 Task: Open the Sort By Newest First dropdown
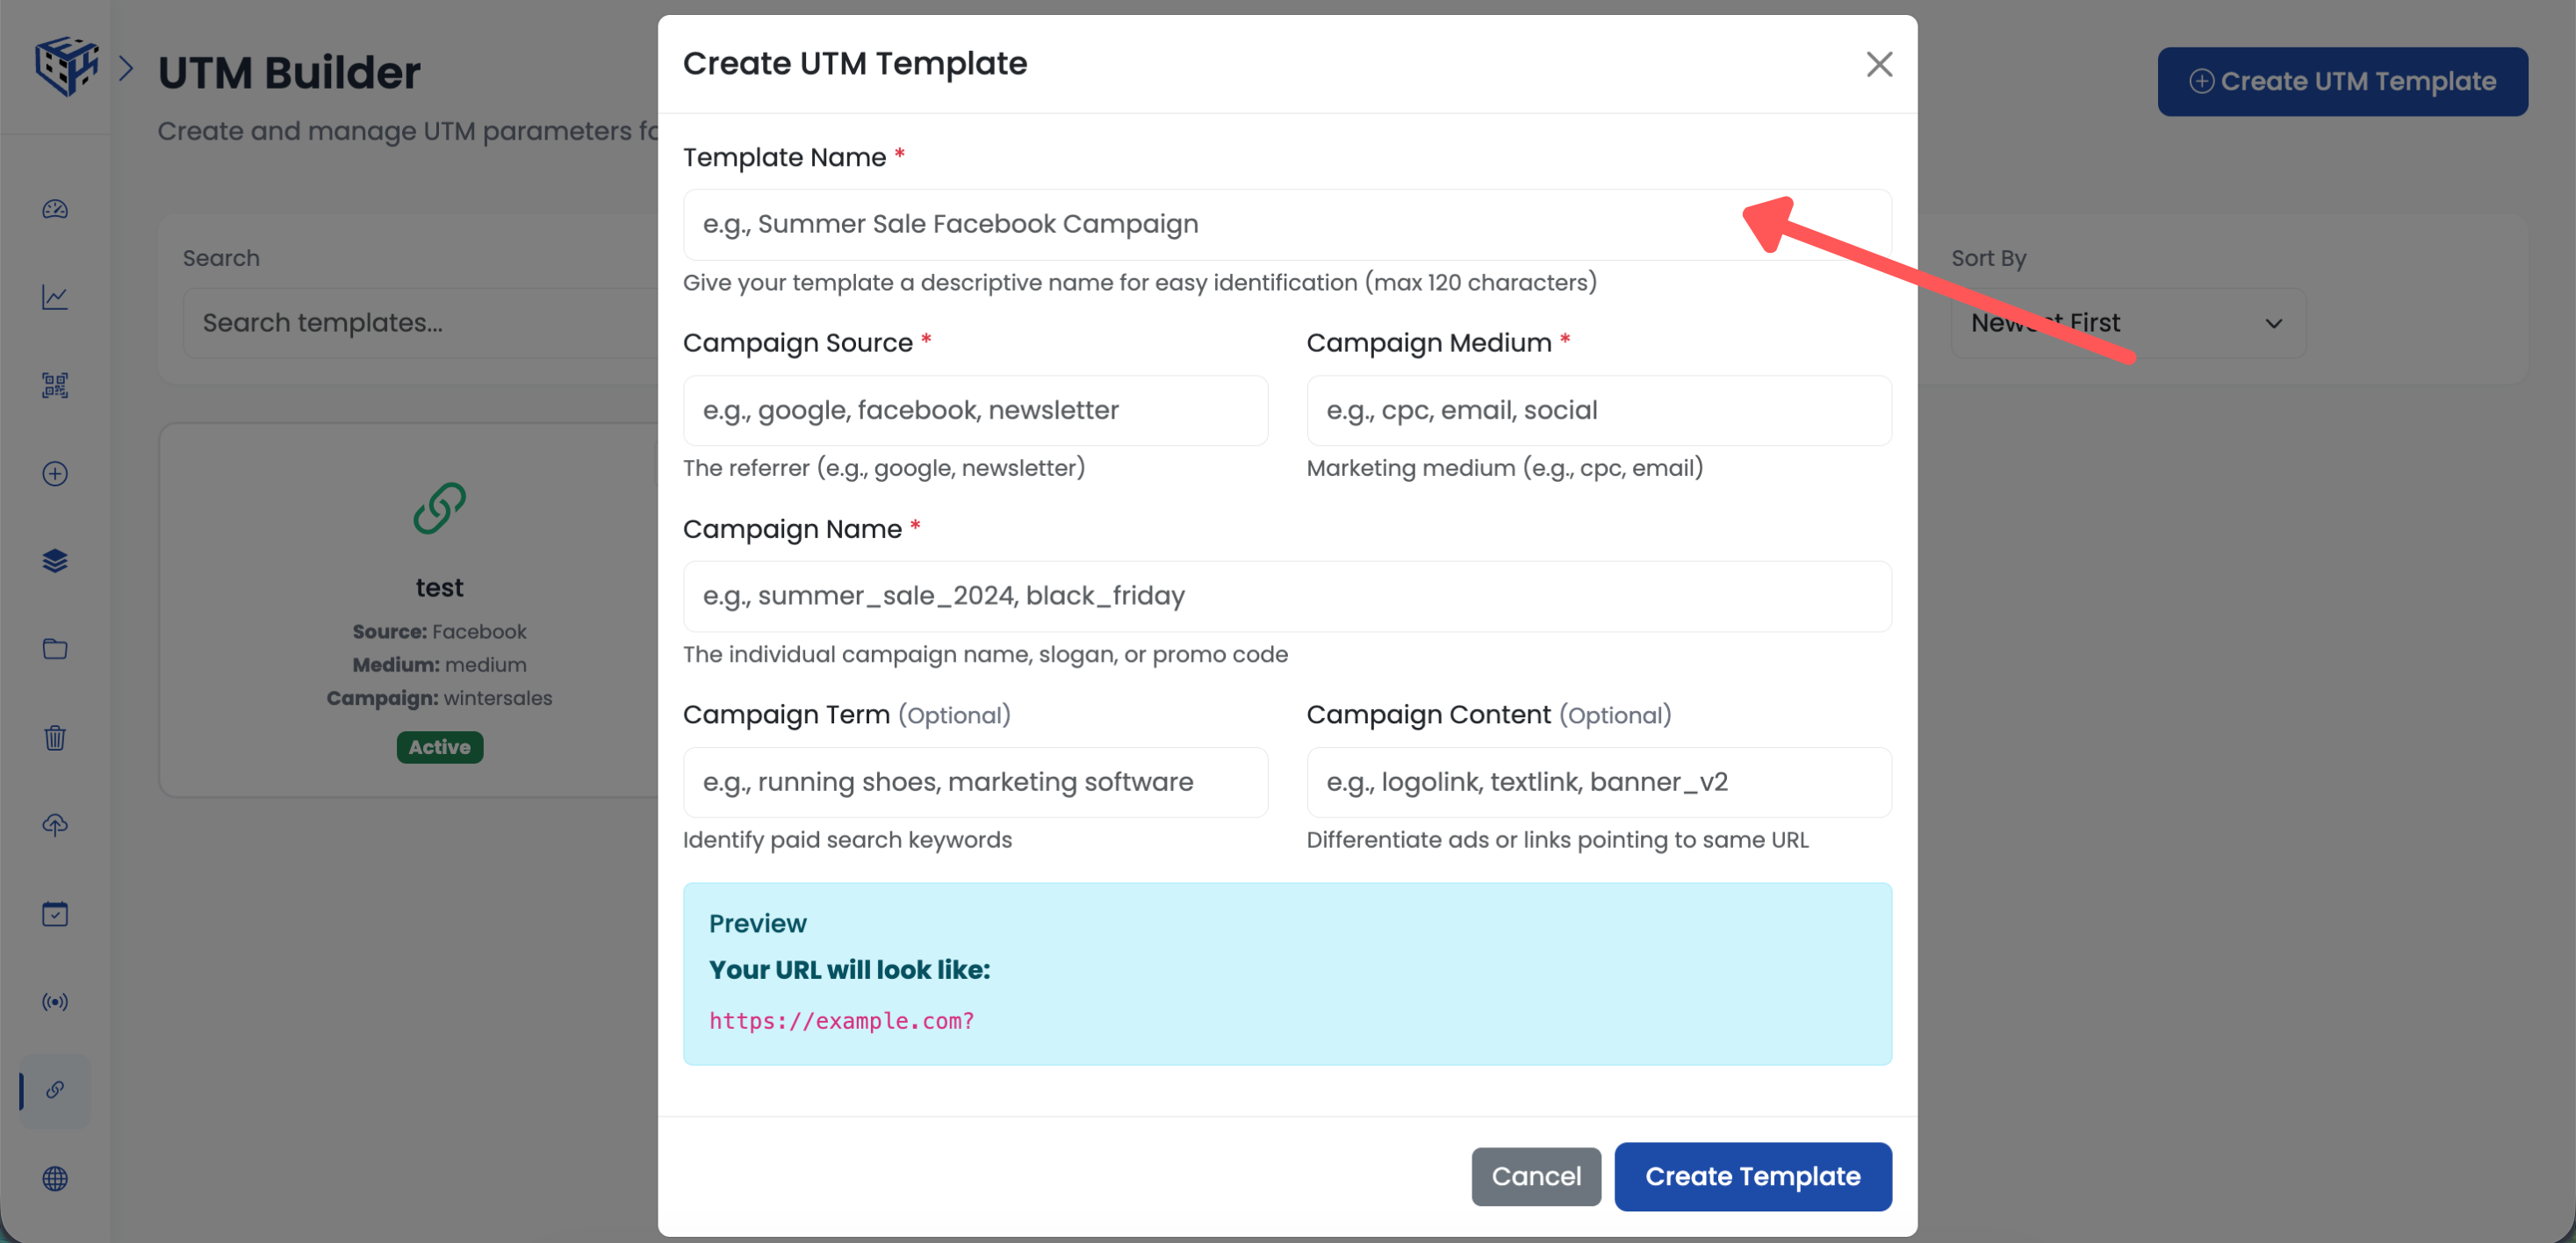[2128, 322]
